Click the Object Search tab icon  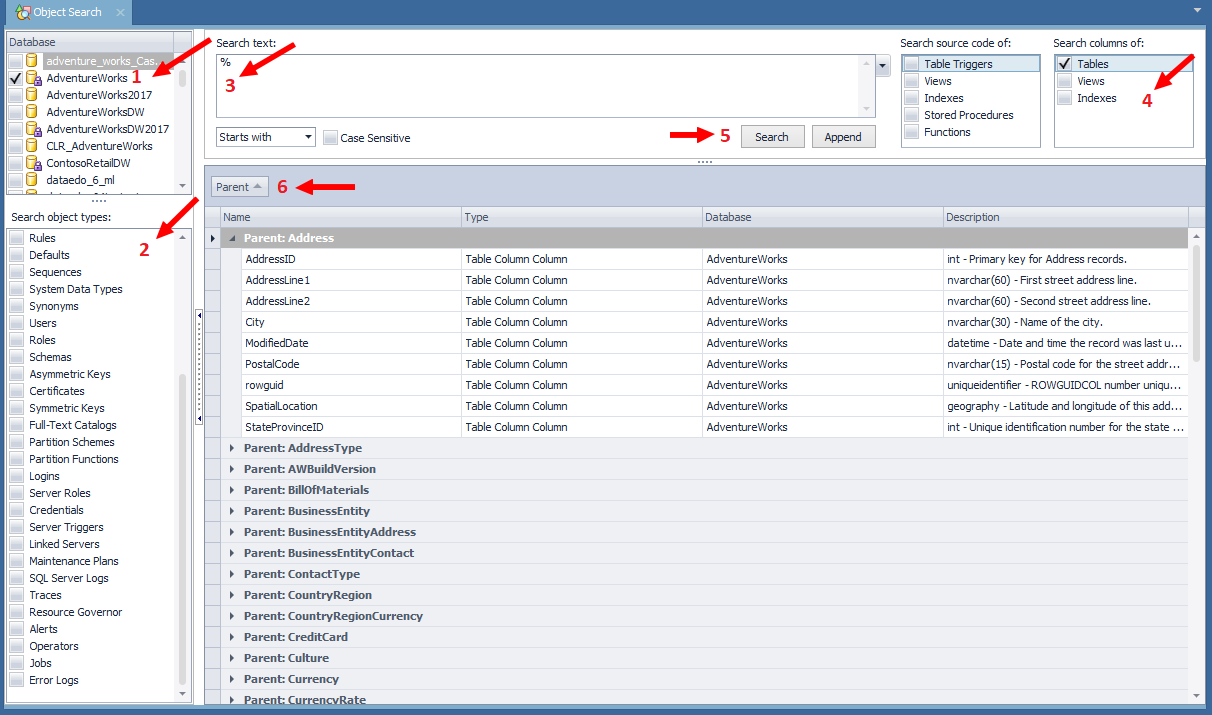coord(22,12)
